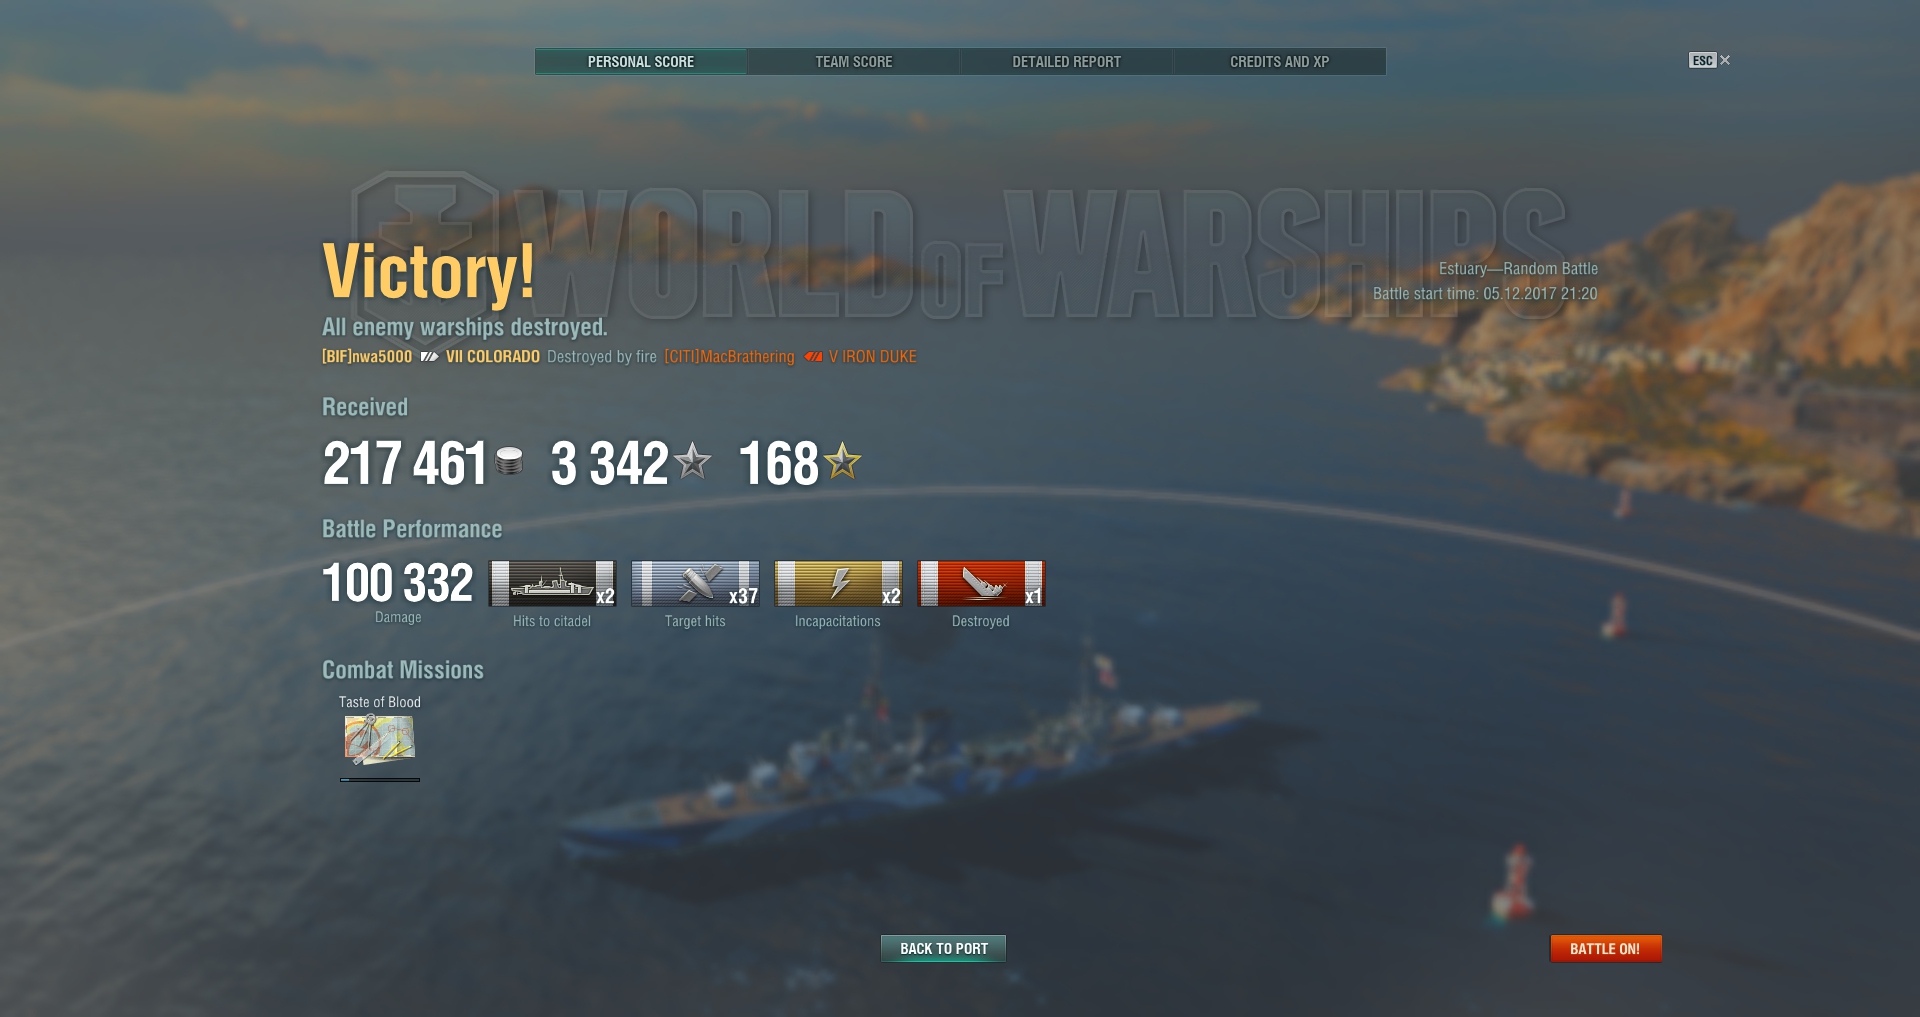This screenshot has width=1920, height=1017.
Task: Click the Colorado battleship class icon
Action: click(429, 357)
